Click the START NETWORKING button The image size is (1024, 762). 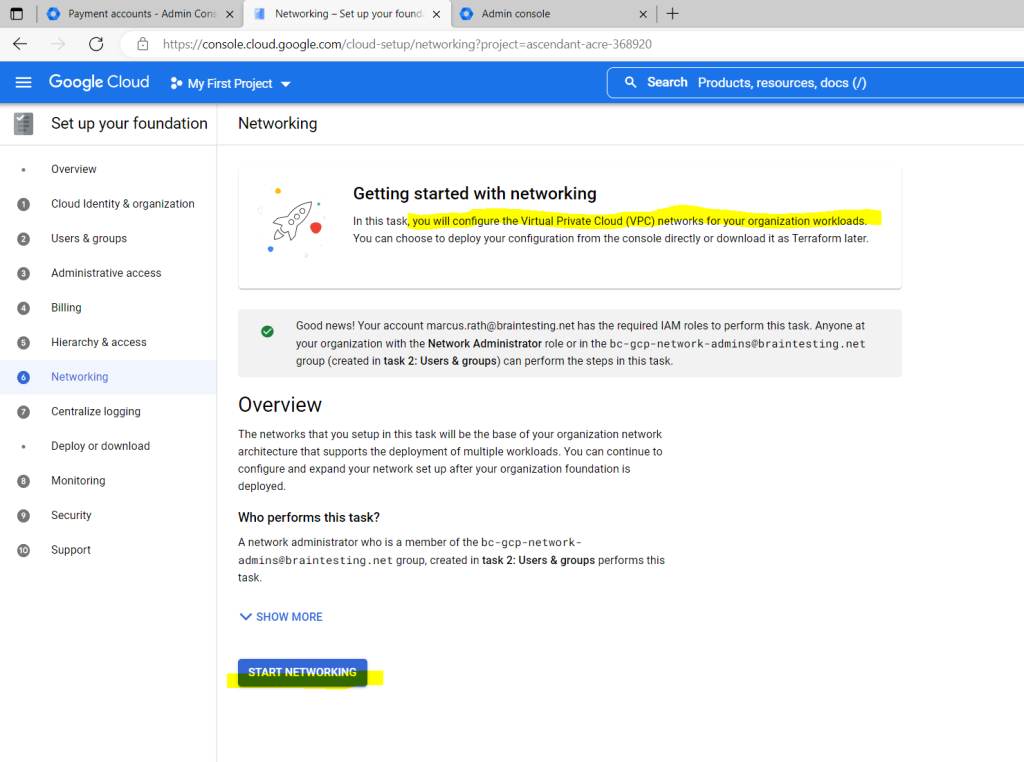tap(302, 672)
